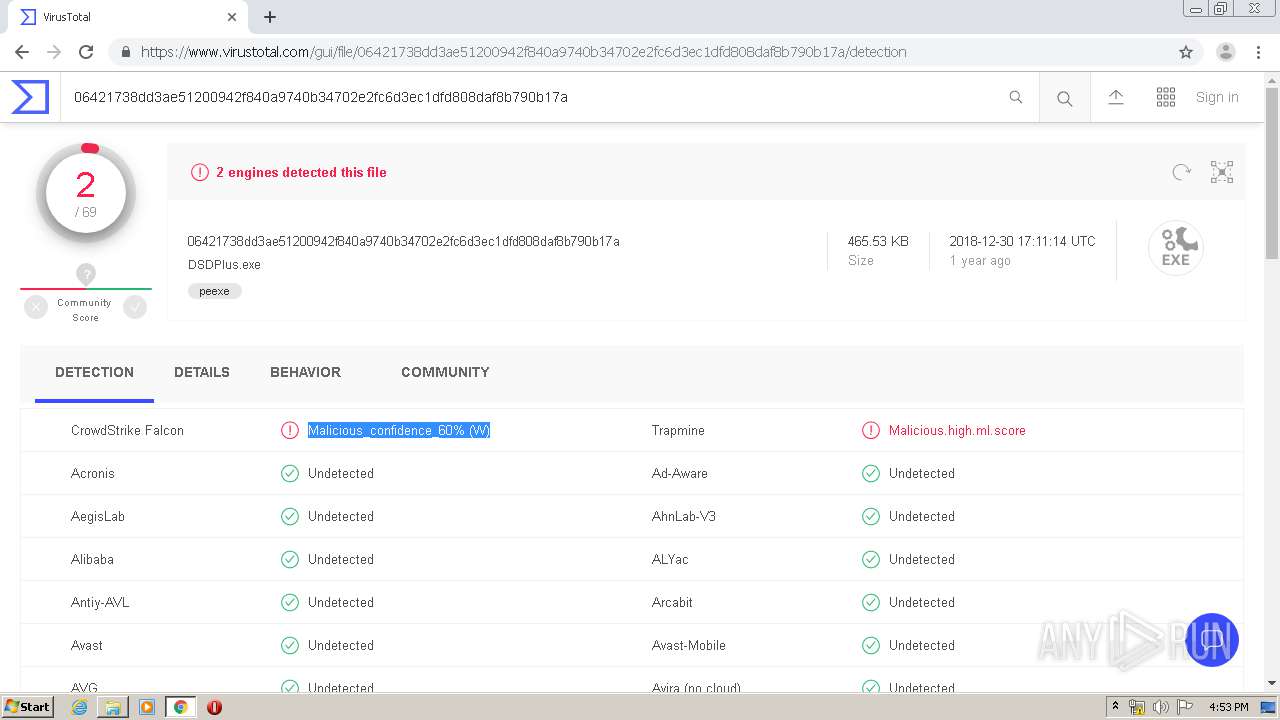Open the blue chat bubble button

click(x=1212, y=639)
